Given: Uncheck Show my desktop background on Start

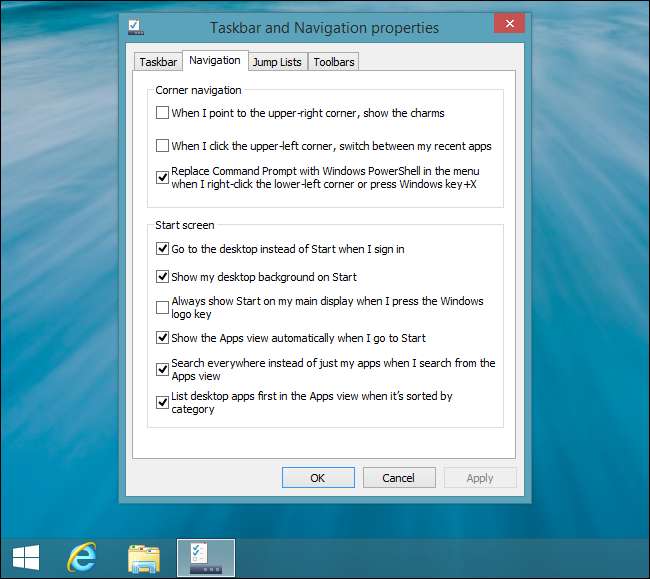Looking at the screenshot, I should pyautogui.click(x=163, y=277).
